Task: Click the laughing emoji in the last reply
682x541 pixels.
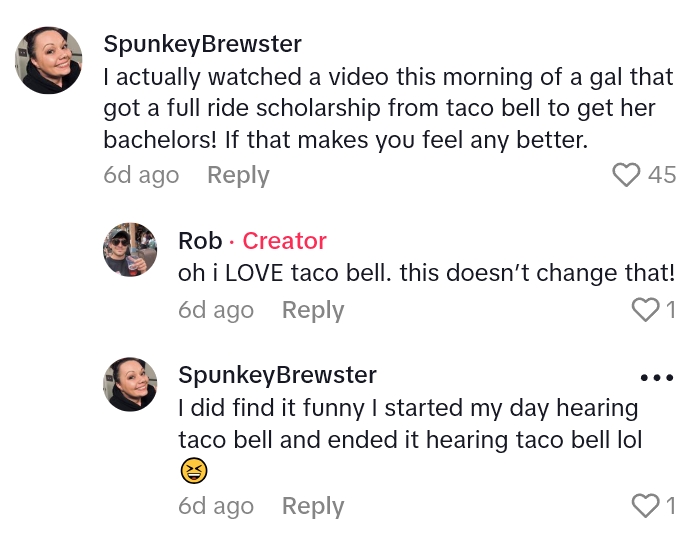Action: (193, 470)
